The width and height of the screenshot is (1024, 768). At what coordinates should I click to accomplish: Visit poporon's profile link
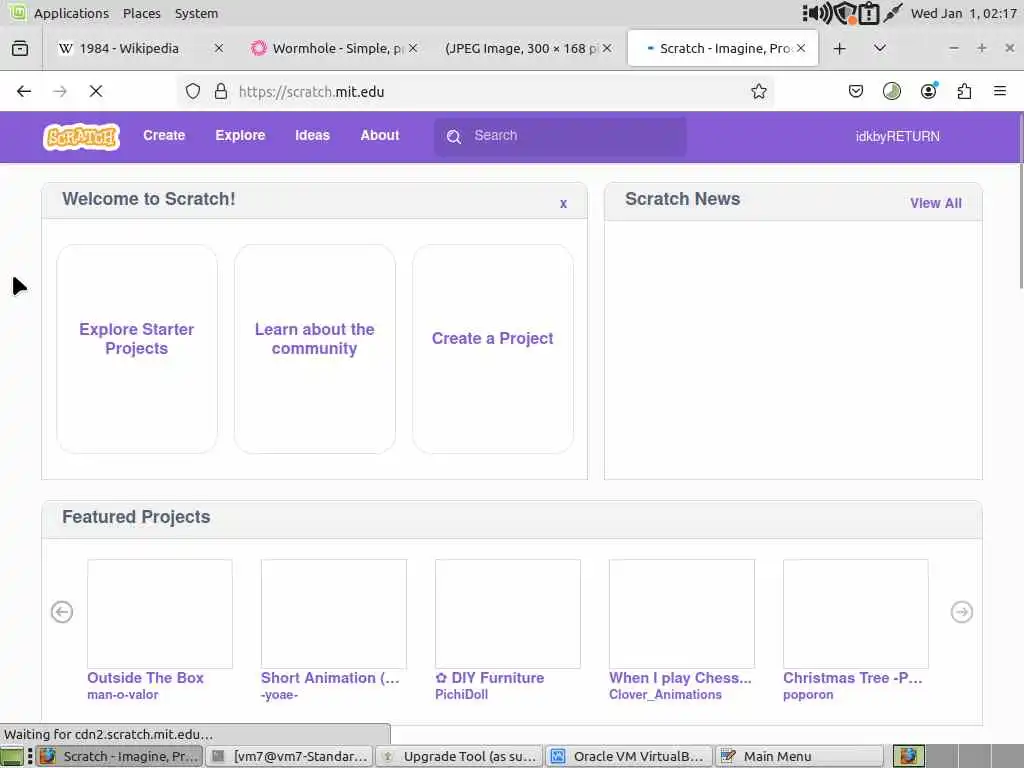(808, 695)
